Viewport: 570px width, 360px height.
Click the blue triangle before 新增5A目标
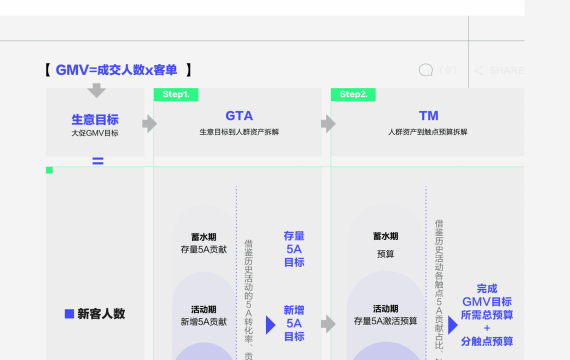(270, 325)
